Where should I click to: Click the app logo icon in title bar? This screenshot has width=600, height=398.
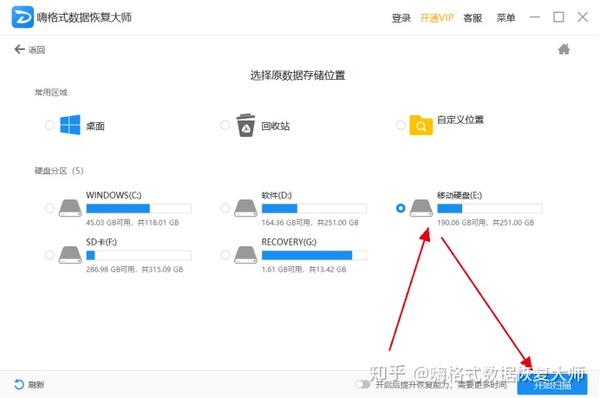pos(23,17)
